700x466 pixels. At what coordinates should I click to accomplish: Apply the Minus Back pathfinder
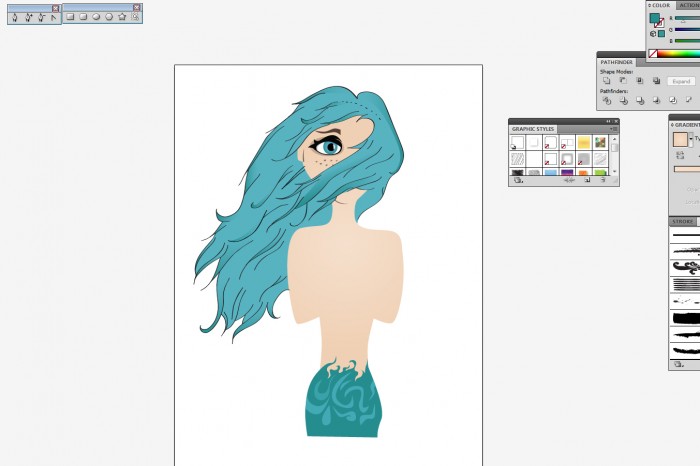tap(689, 100)
